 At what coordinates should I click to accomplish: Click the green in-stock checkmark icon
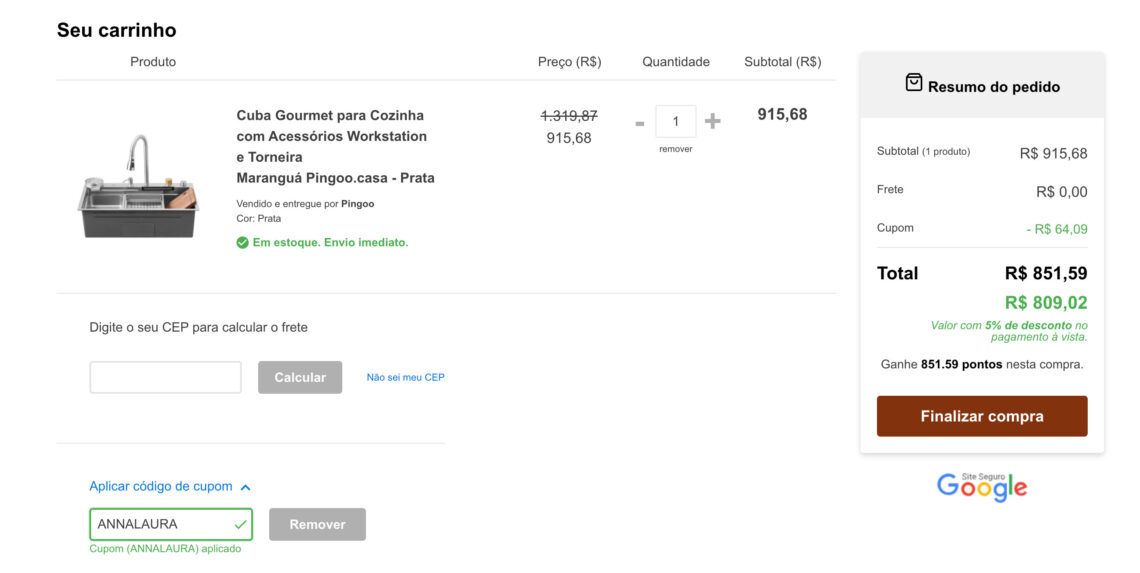click(242, 243)
